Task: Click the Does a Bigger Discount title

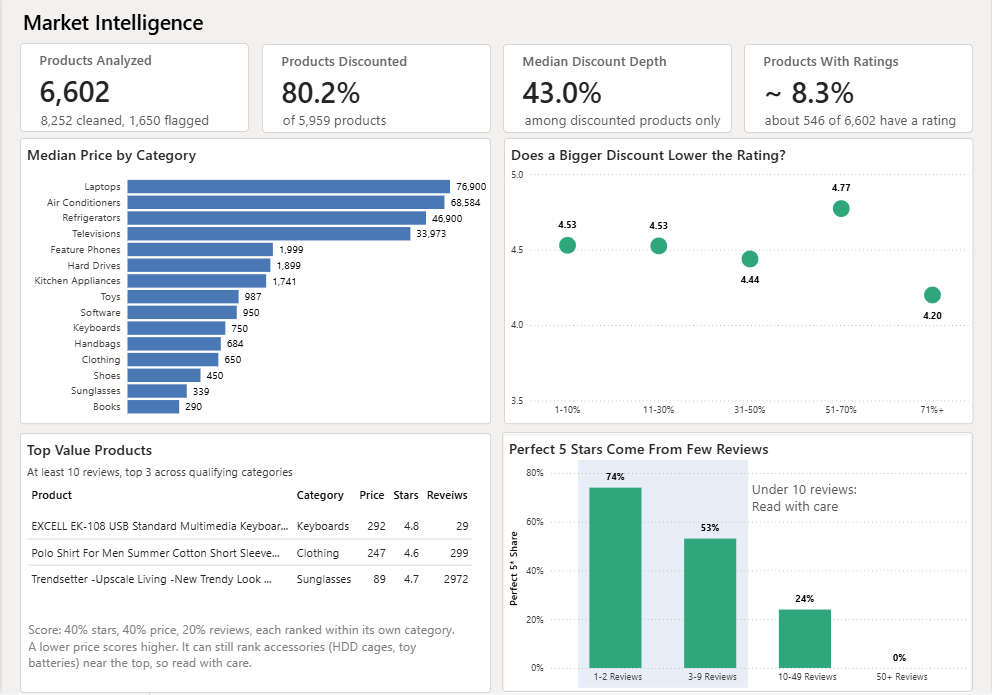Action: point(648,156)
